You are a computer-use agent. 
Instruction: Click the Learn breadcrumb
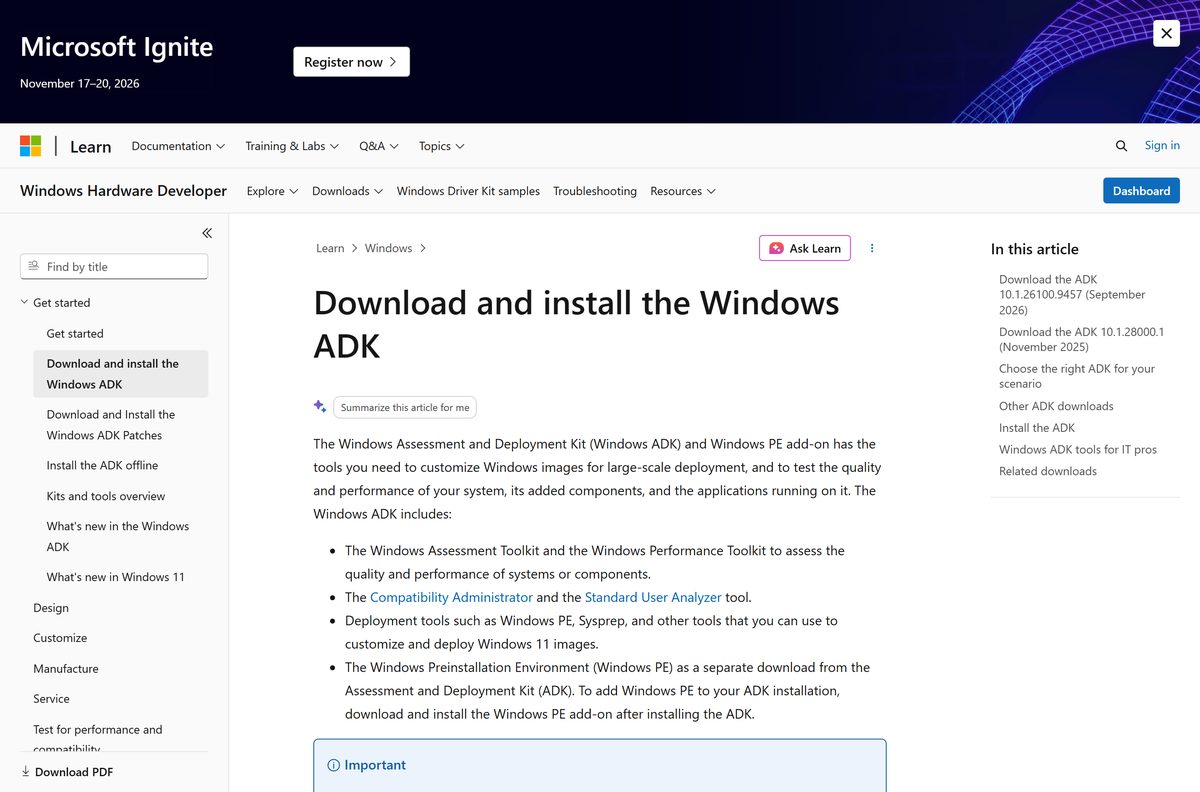[x=330, y=248]
